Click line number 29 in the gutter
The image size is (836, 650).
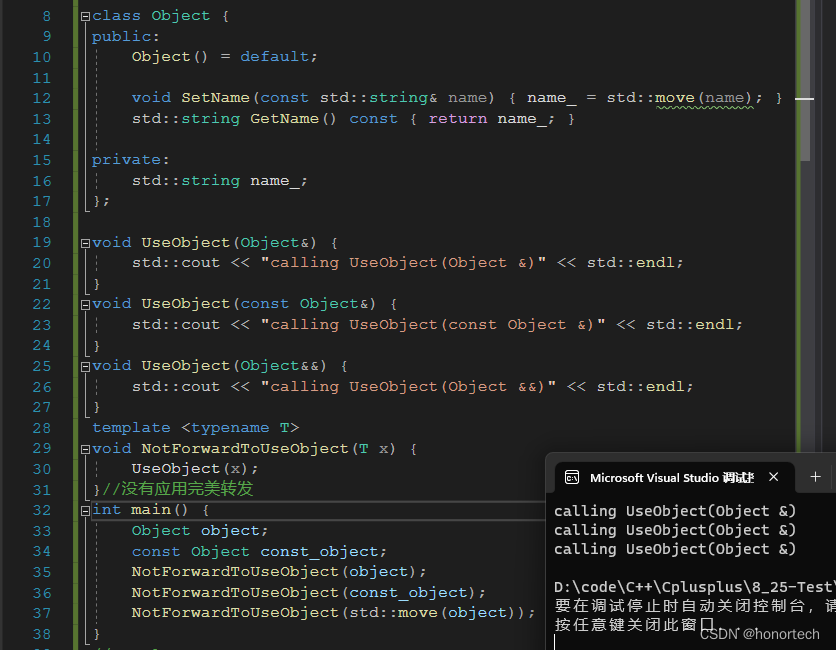[42, 448]
